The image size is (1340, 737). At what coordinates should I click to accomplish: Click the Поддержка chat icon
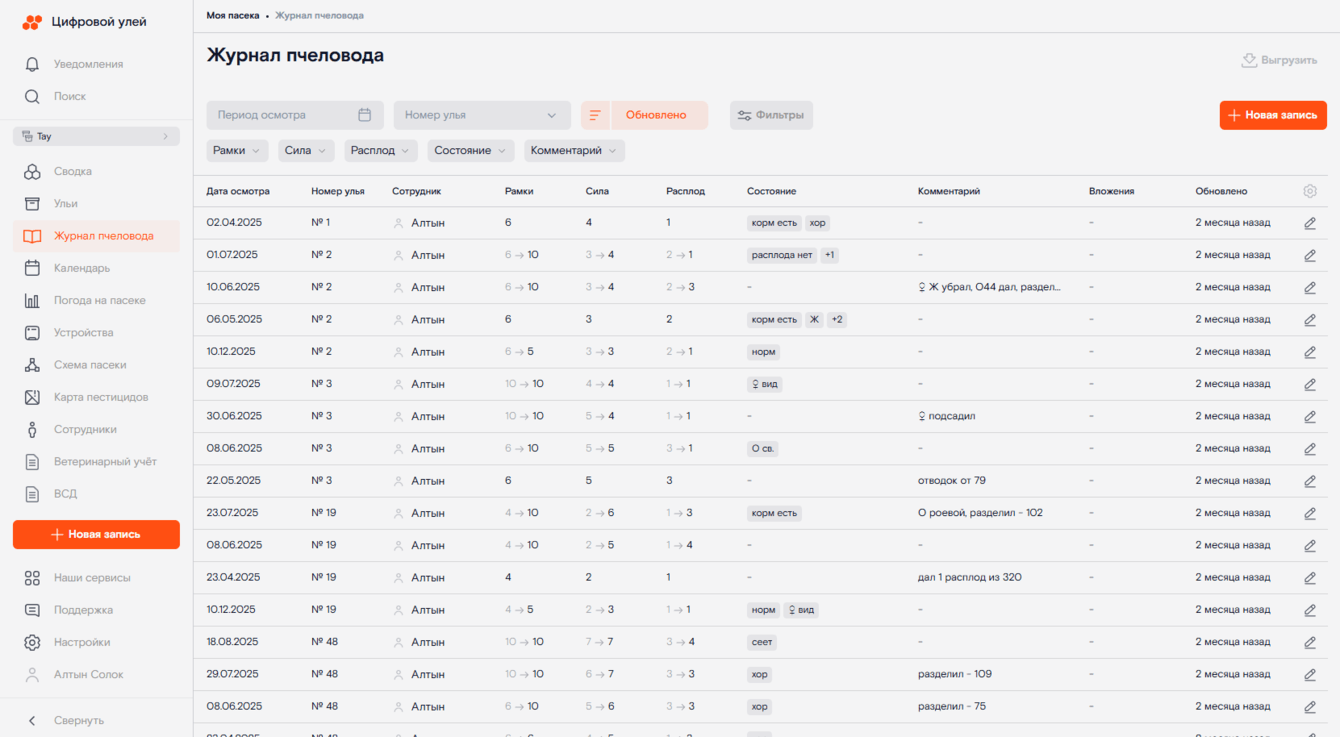pos(32,610)
